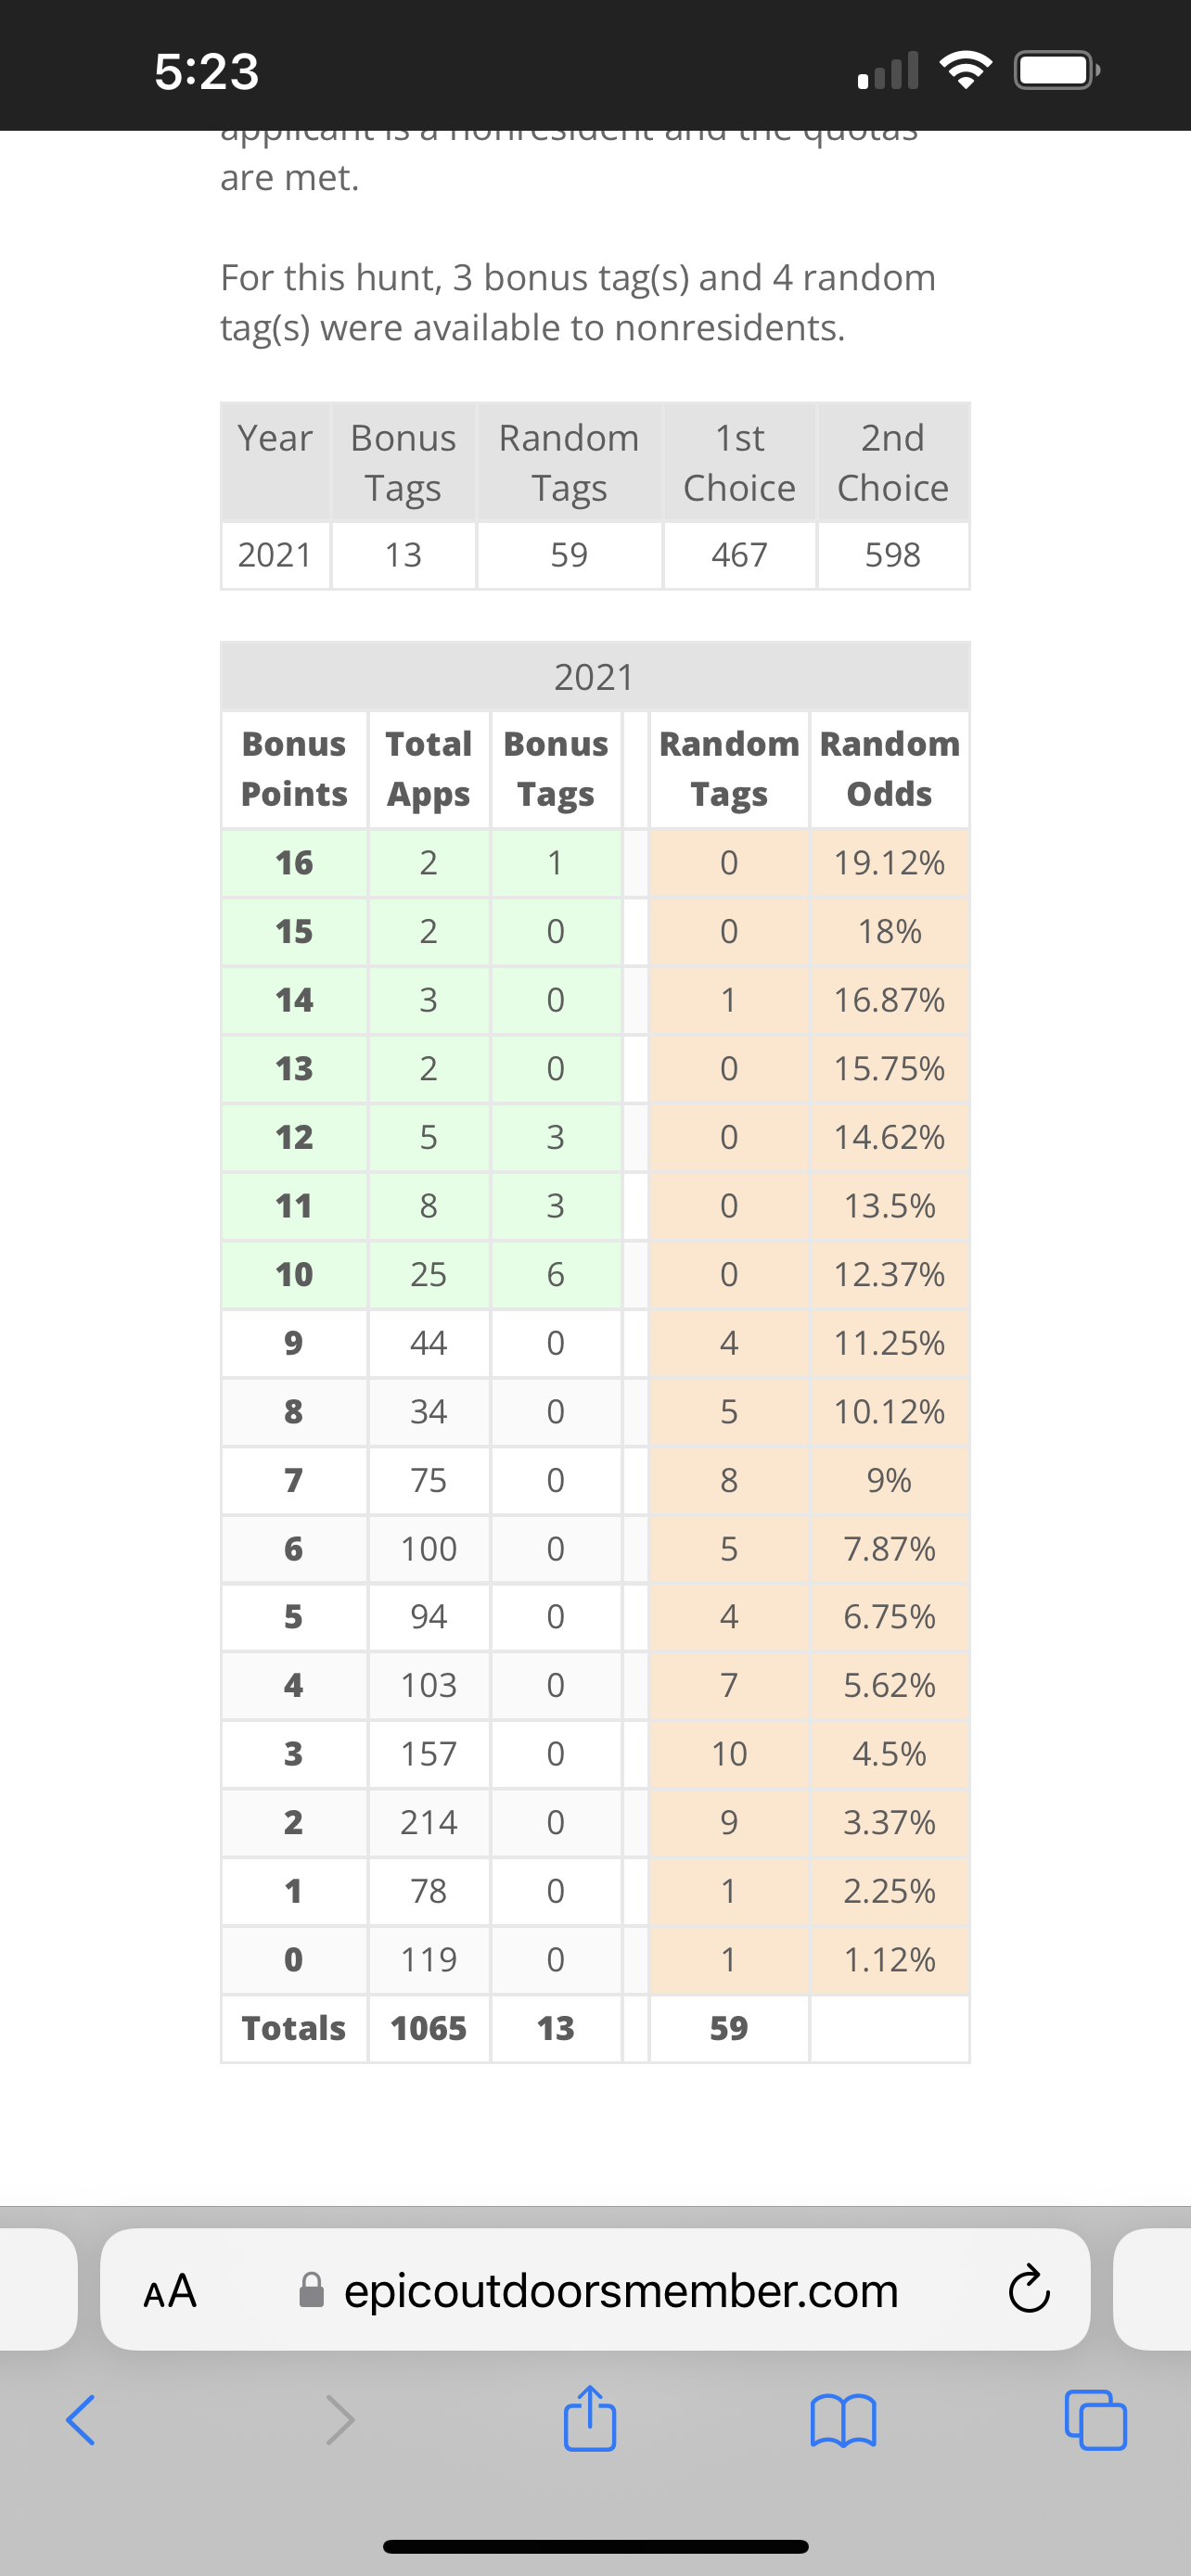
Task: Tap the Random Odds column header
Action: point(889,769)
